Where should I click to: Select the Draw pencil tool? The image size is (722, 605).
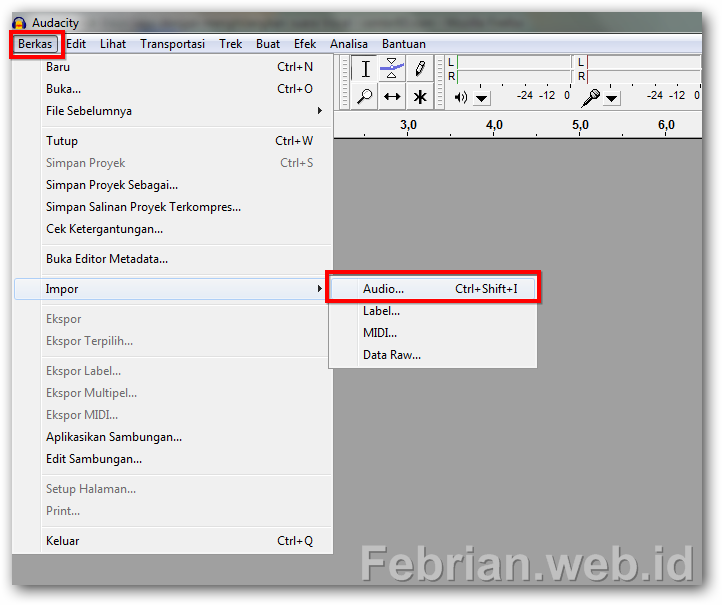[x=419, y=69]
